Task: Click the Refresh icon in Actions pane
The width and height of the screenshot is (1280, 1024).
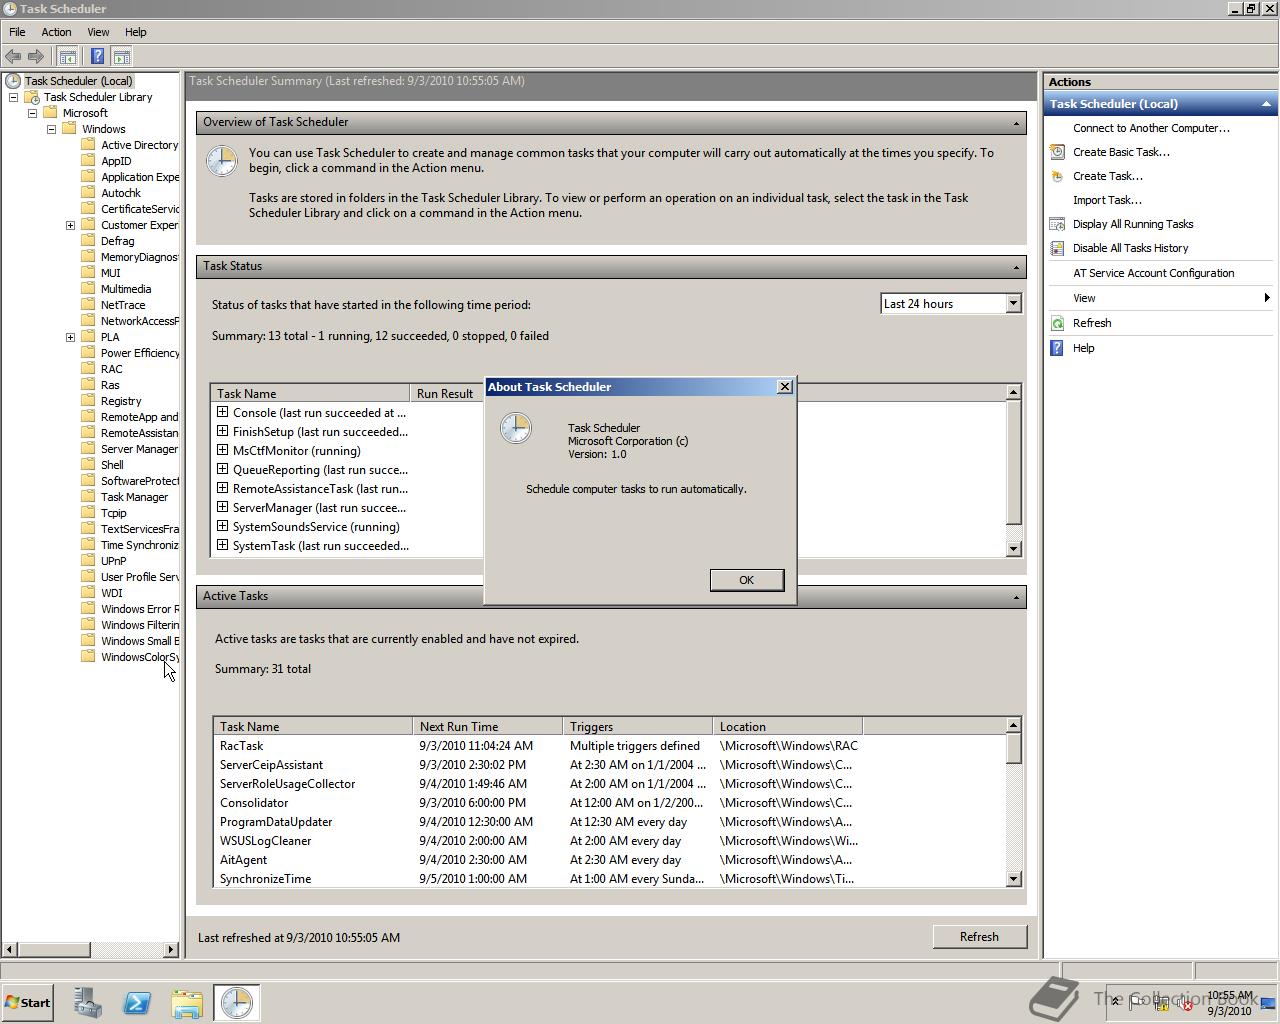Action: pos(1057,323)
